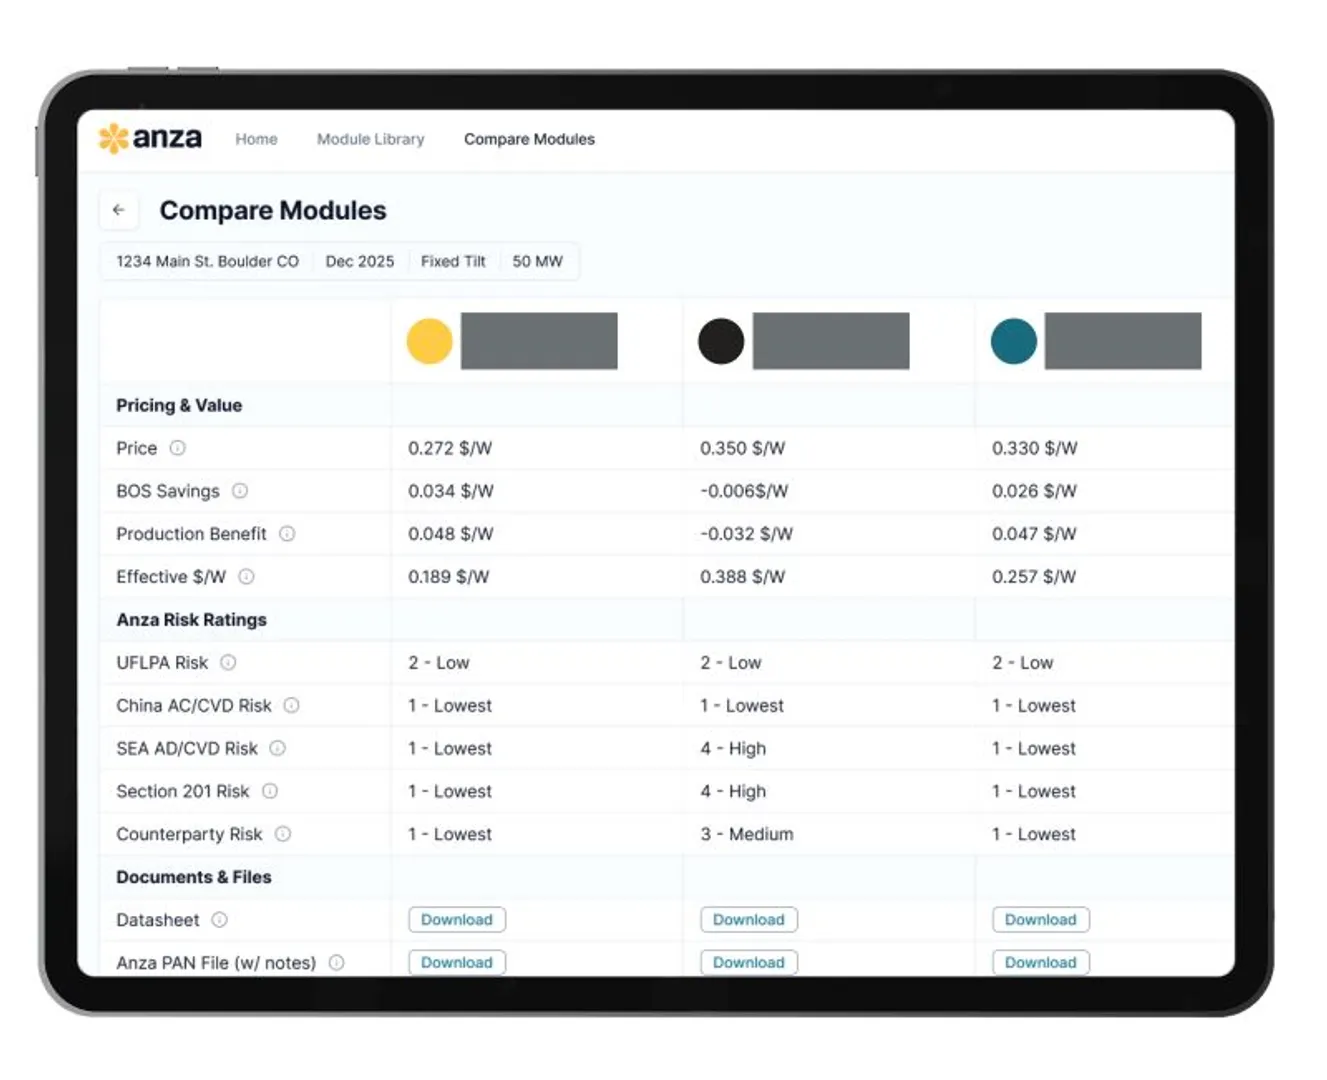
Task: Click the Section 201 Risk info icon
Action: click(269, 791)
